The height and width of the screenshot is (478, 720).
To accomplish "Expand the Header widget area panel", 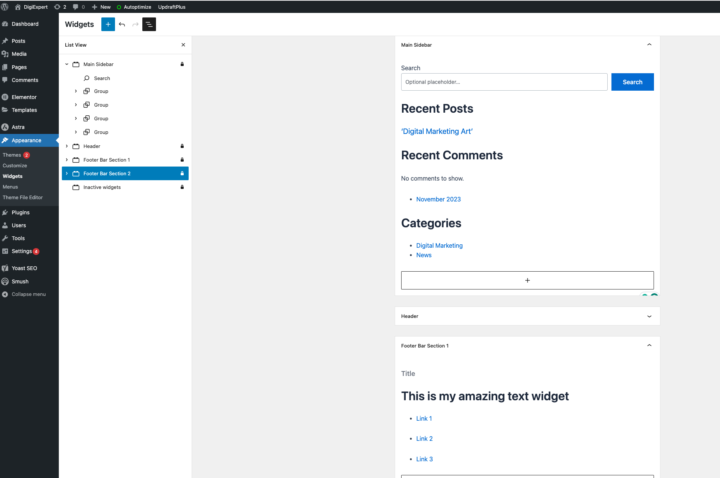I will coord(649,316).
